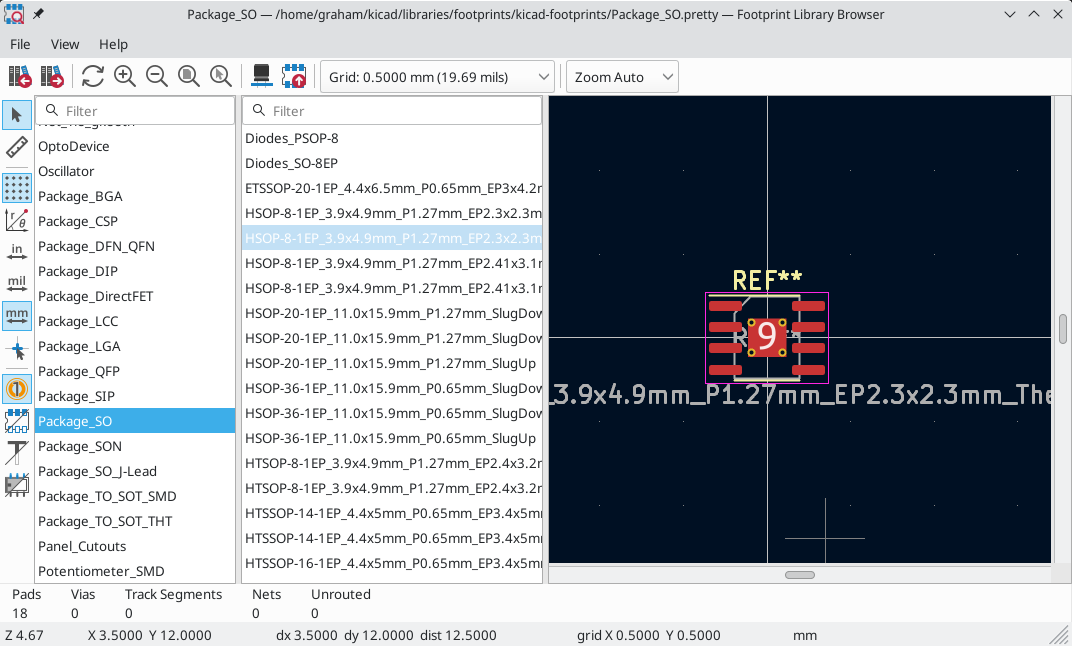
Task: Show previous footprint in library
Action: point(20,77)
